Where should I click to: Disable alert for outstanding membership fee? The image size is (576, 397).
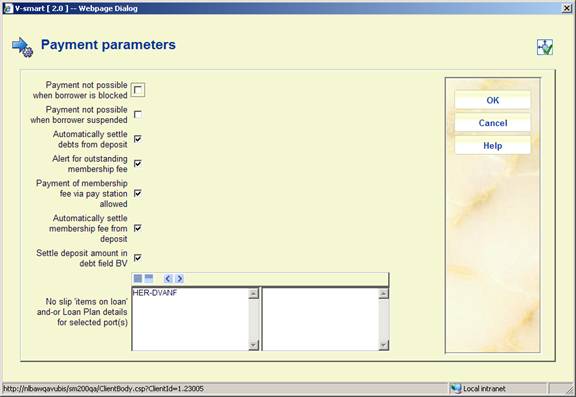pyautogui.click(x=138, y=163)
